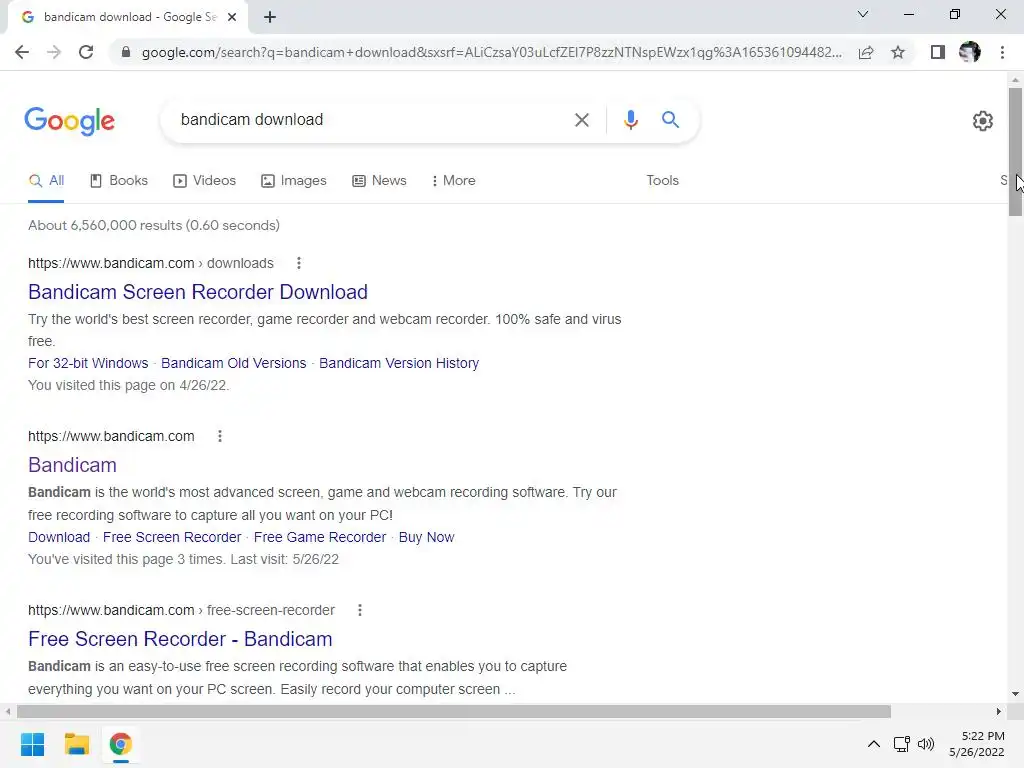This screenshot has width=1024, height=768.
Task: Click the browser forward arrow
Action: pos(54,52)
